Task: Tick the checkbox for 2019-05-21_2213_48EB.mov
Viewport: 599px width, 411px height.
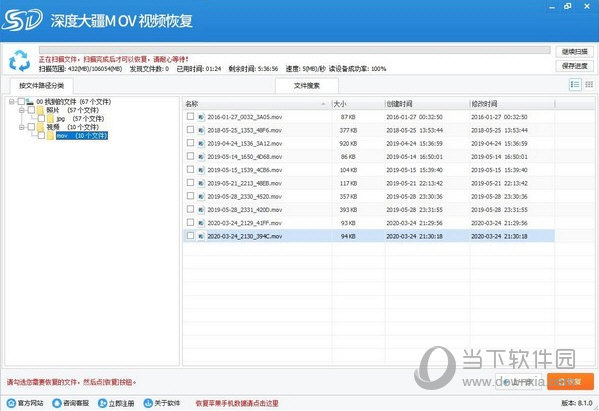Action: click(190, 183)
